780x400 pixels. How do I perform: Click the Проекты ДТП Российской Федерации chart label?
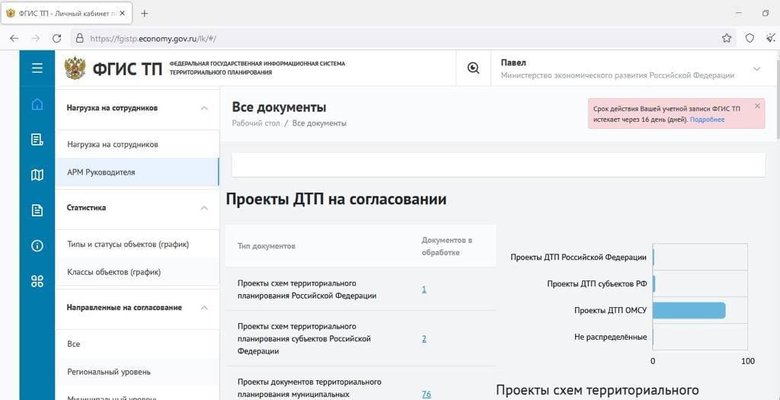pyautogui.click(x=579, y=257)
